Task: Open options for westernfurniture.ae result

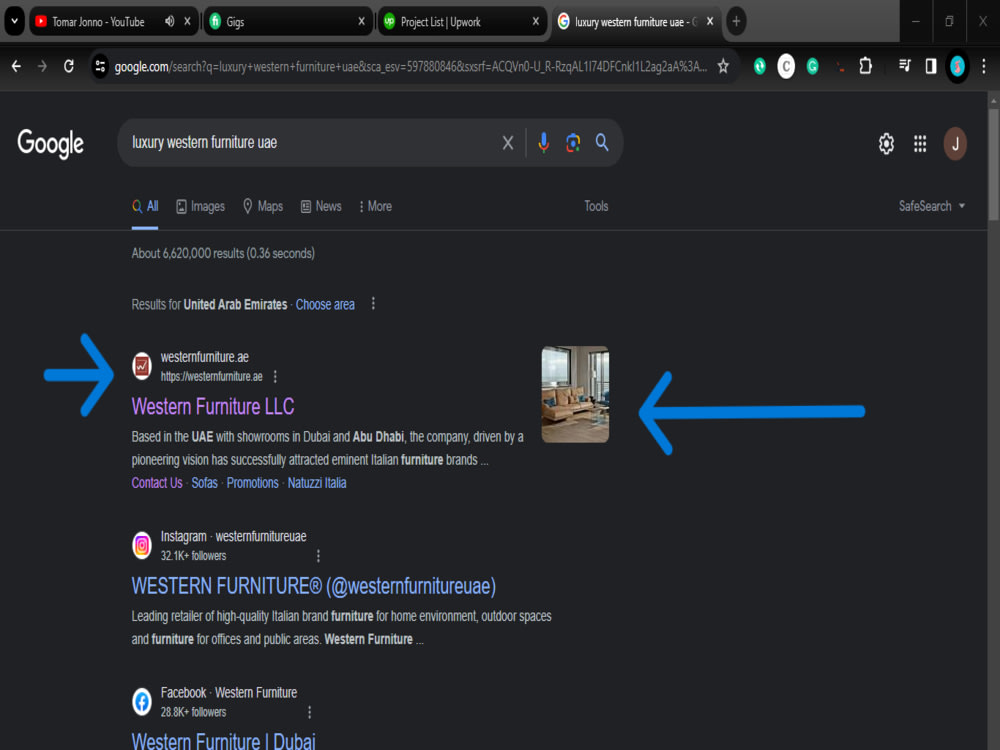Action: tap(275, 377)
